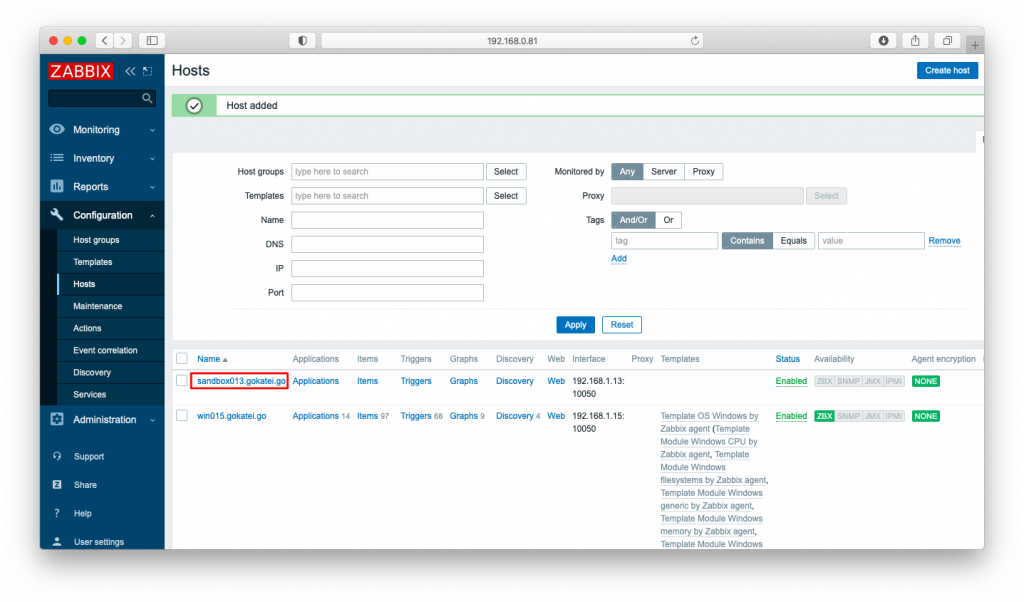This screenshot has height=602, width=1024.
Task: Collapse the Configuration menu chevron
Action: pyautogui.click(x=152, y=215)
